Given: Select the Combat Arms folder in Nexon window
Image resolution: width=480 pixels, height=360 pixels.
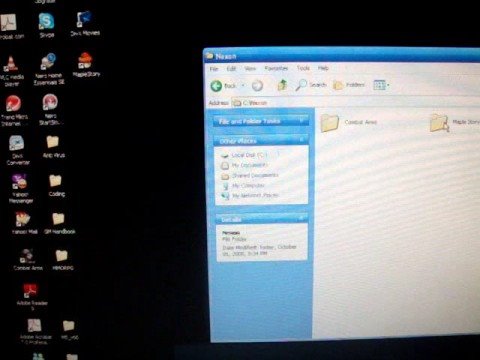Looking at the screenshot, I should [x=349, y=123].
